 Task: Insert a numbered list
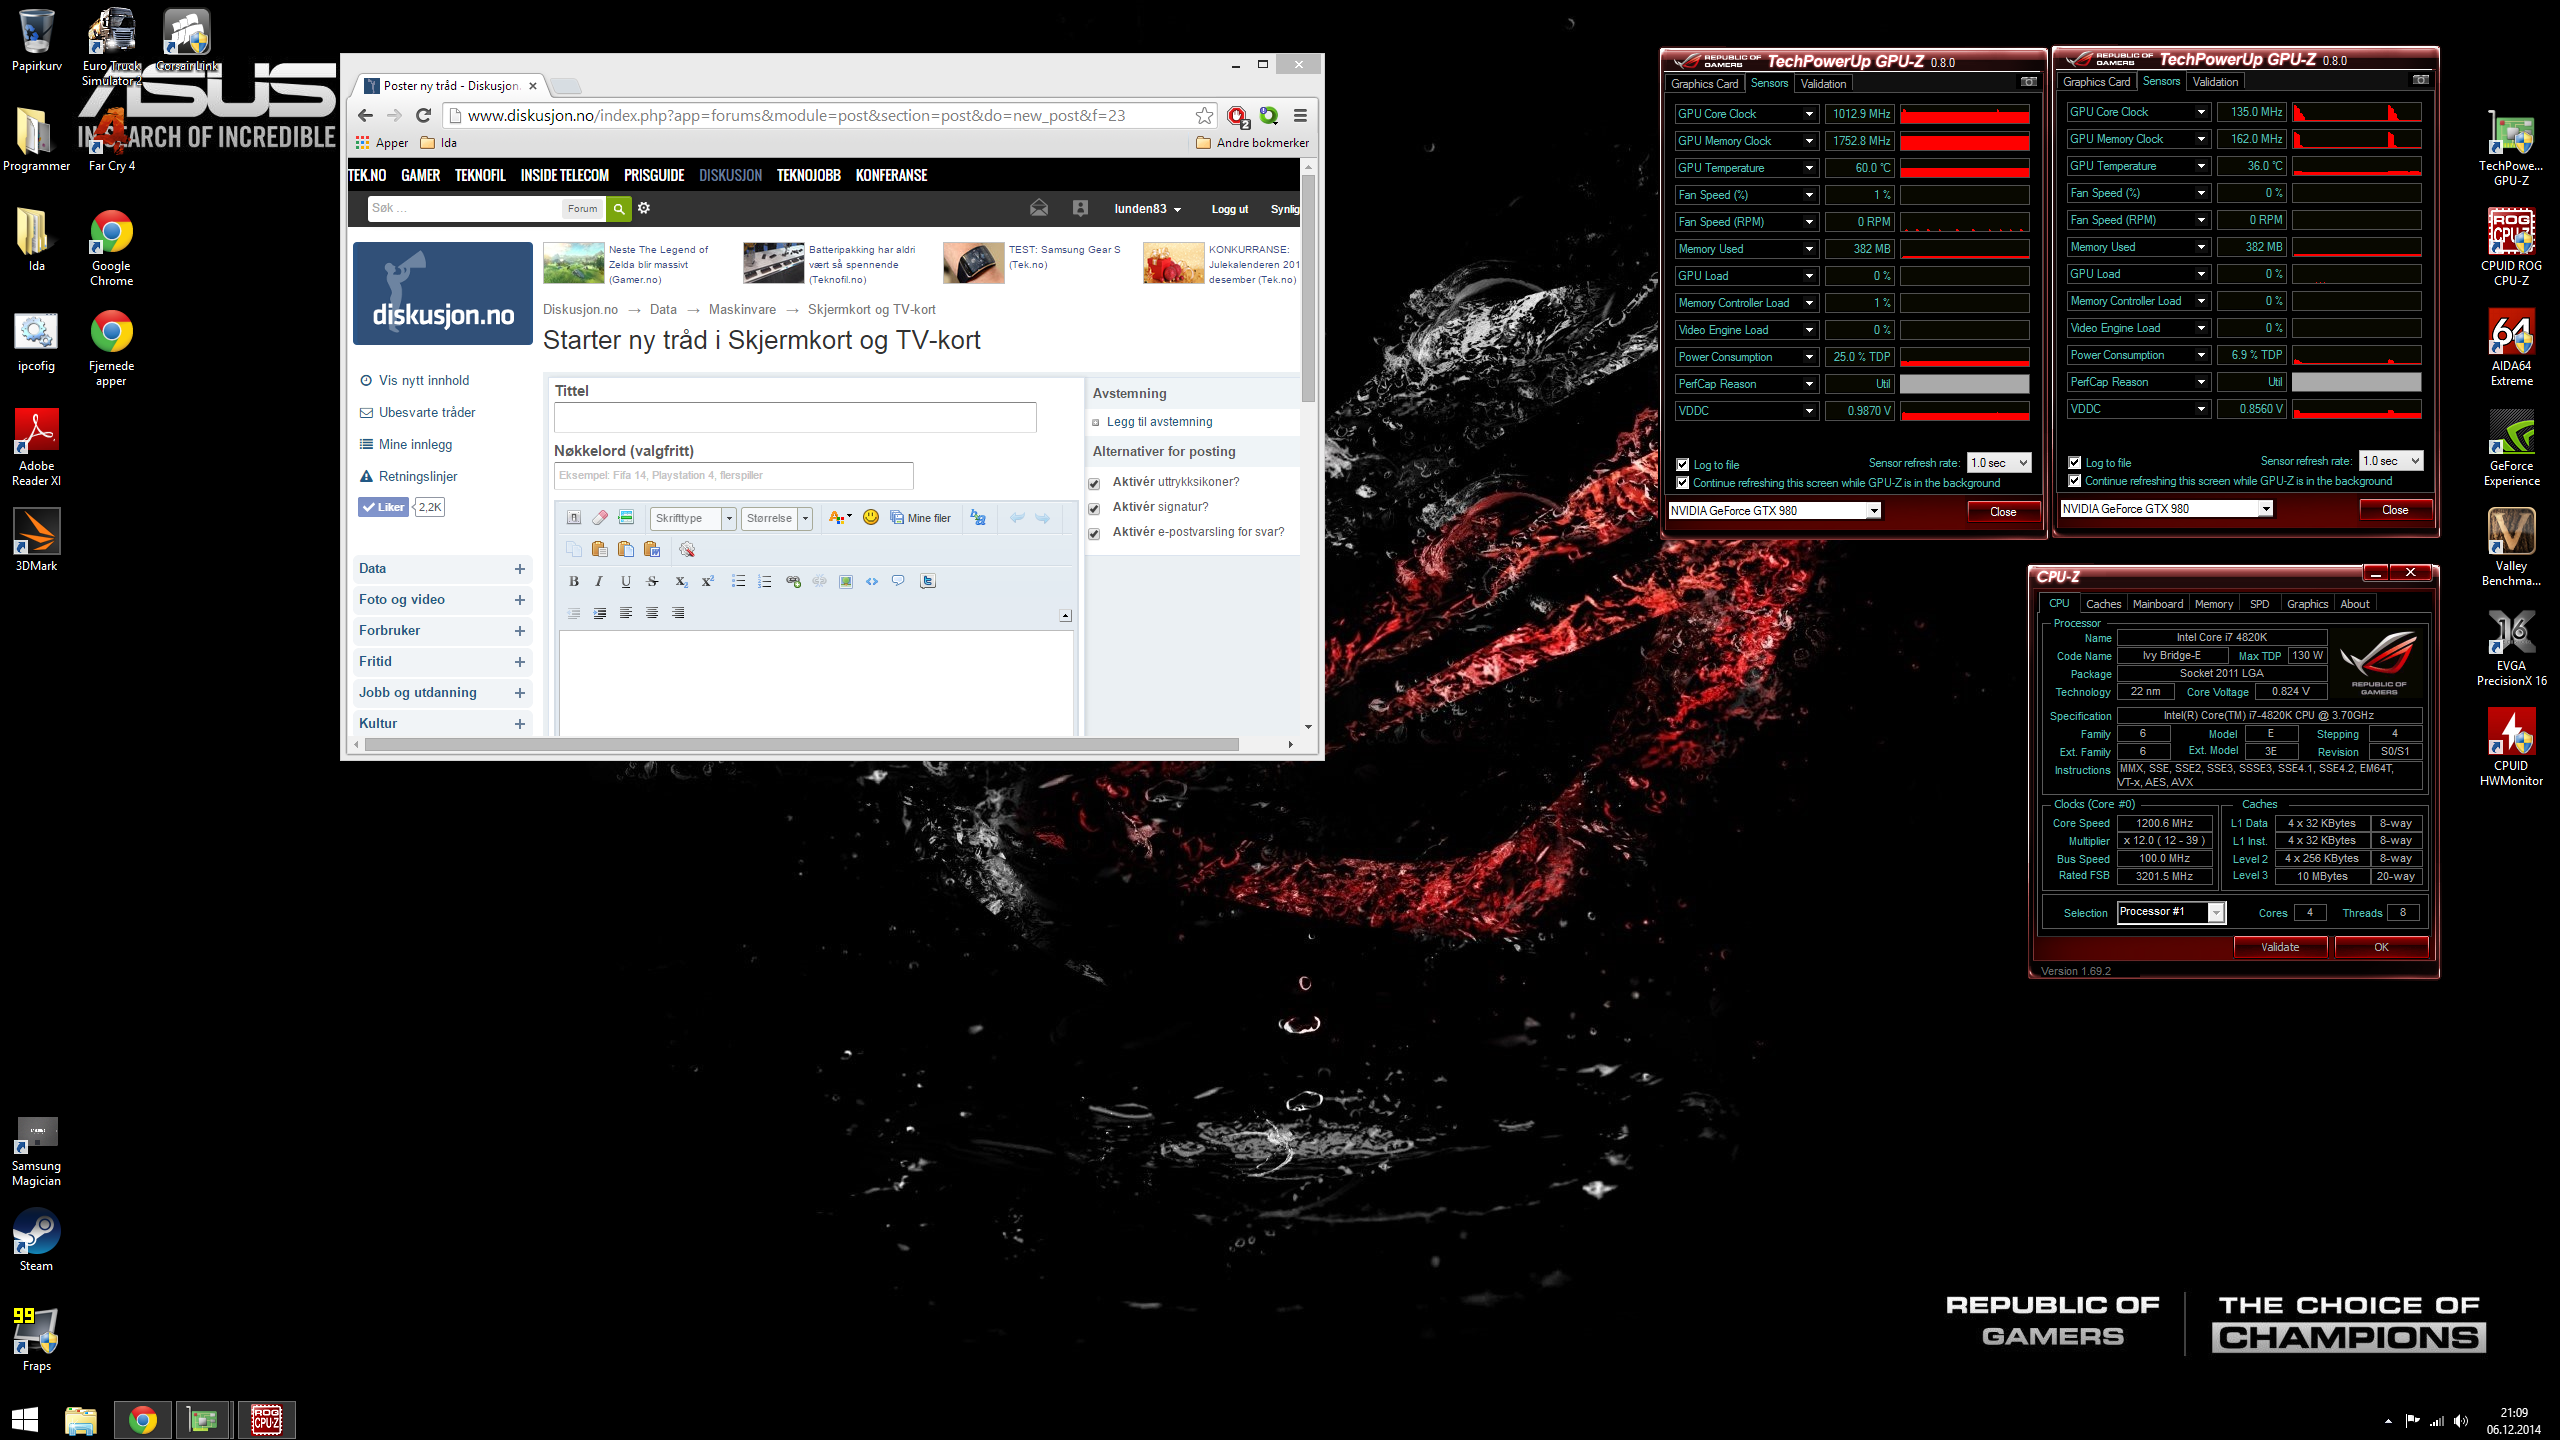[765, 581]
